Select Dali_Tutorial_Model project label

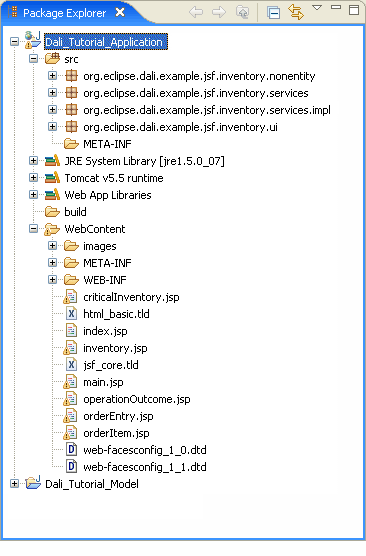[x=92, y=484]
